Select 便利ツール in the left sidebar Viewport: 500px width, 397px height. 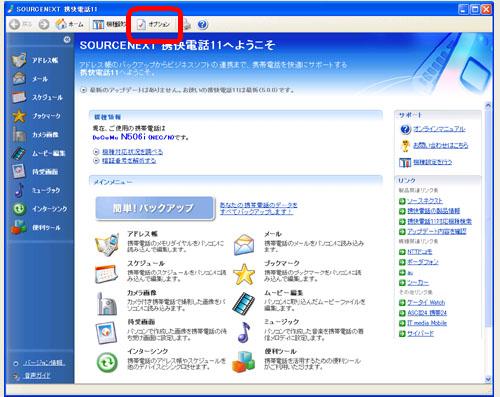click(36, 228)
